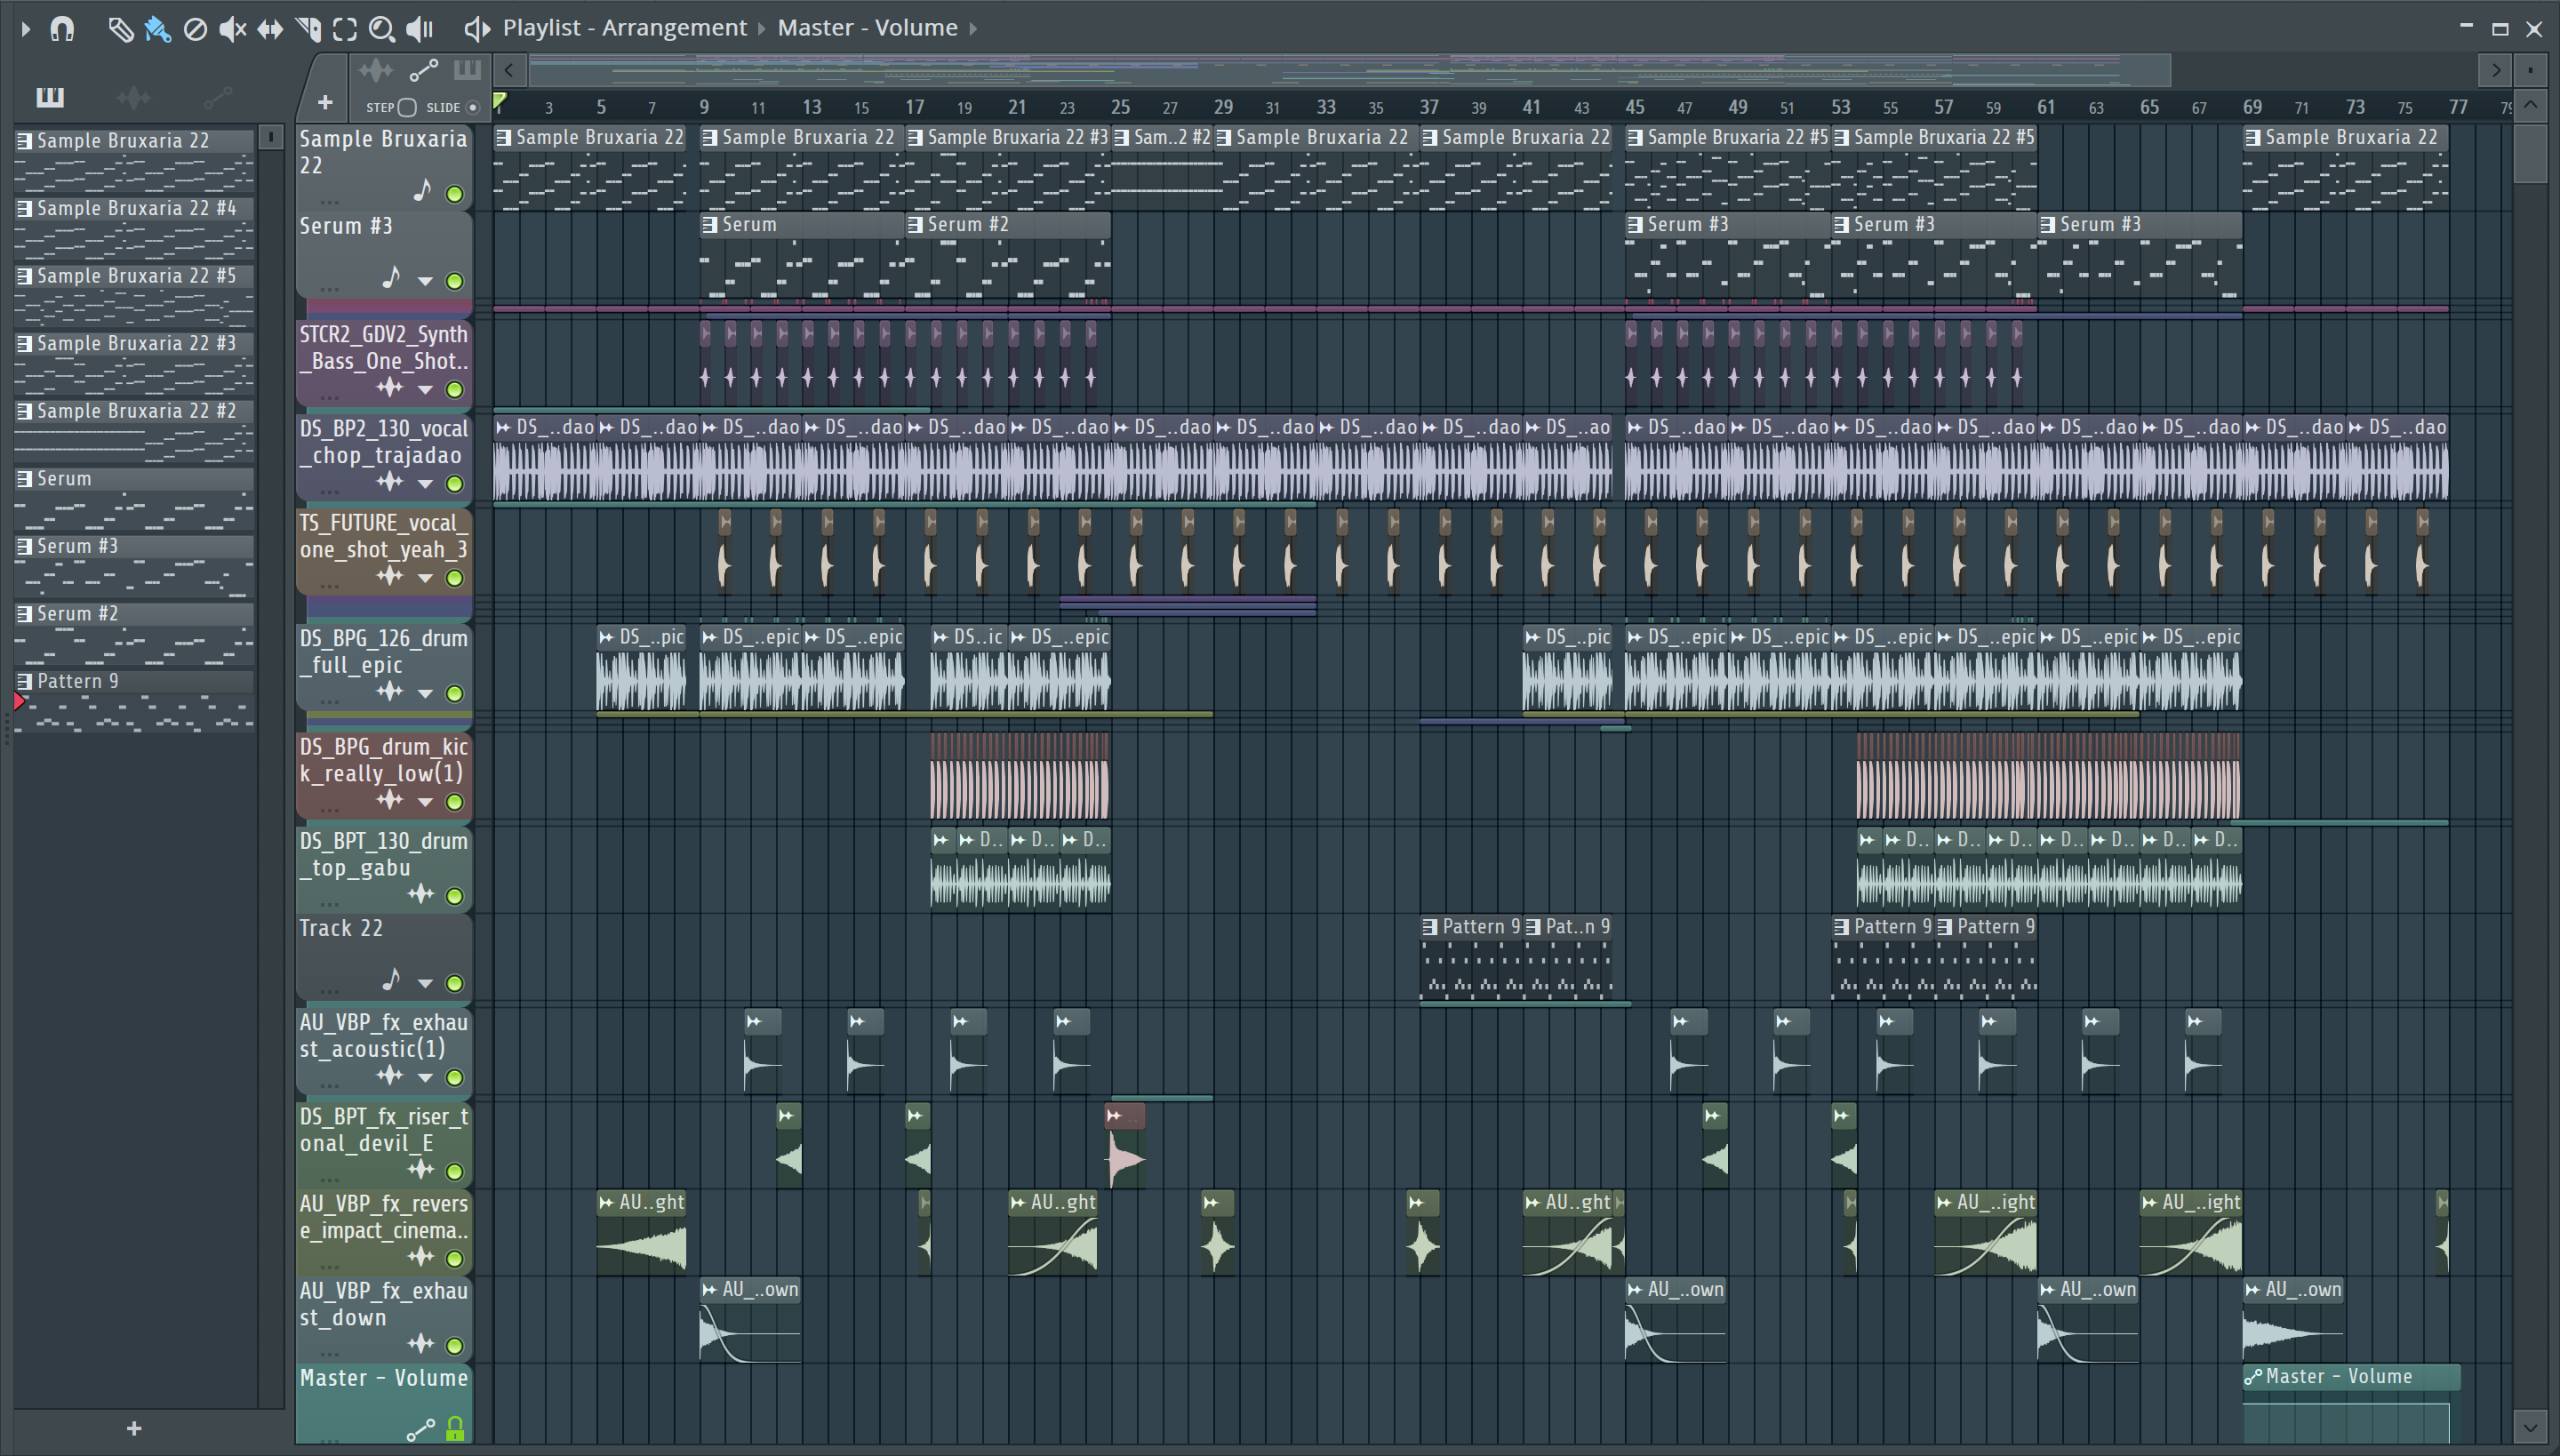The image size is (2560, 1456).
Task: Enable the STEP editing toggle
Action: (x=406, y=107)
